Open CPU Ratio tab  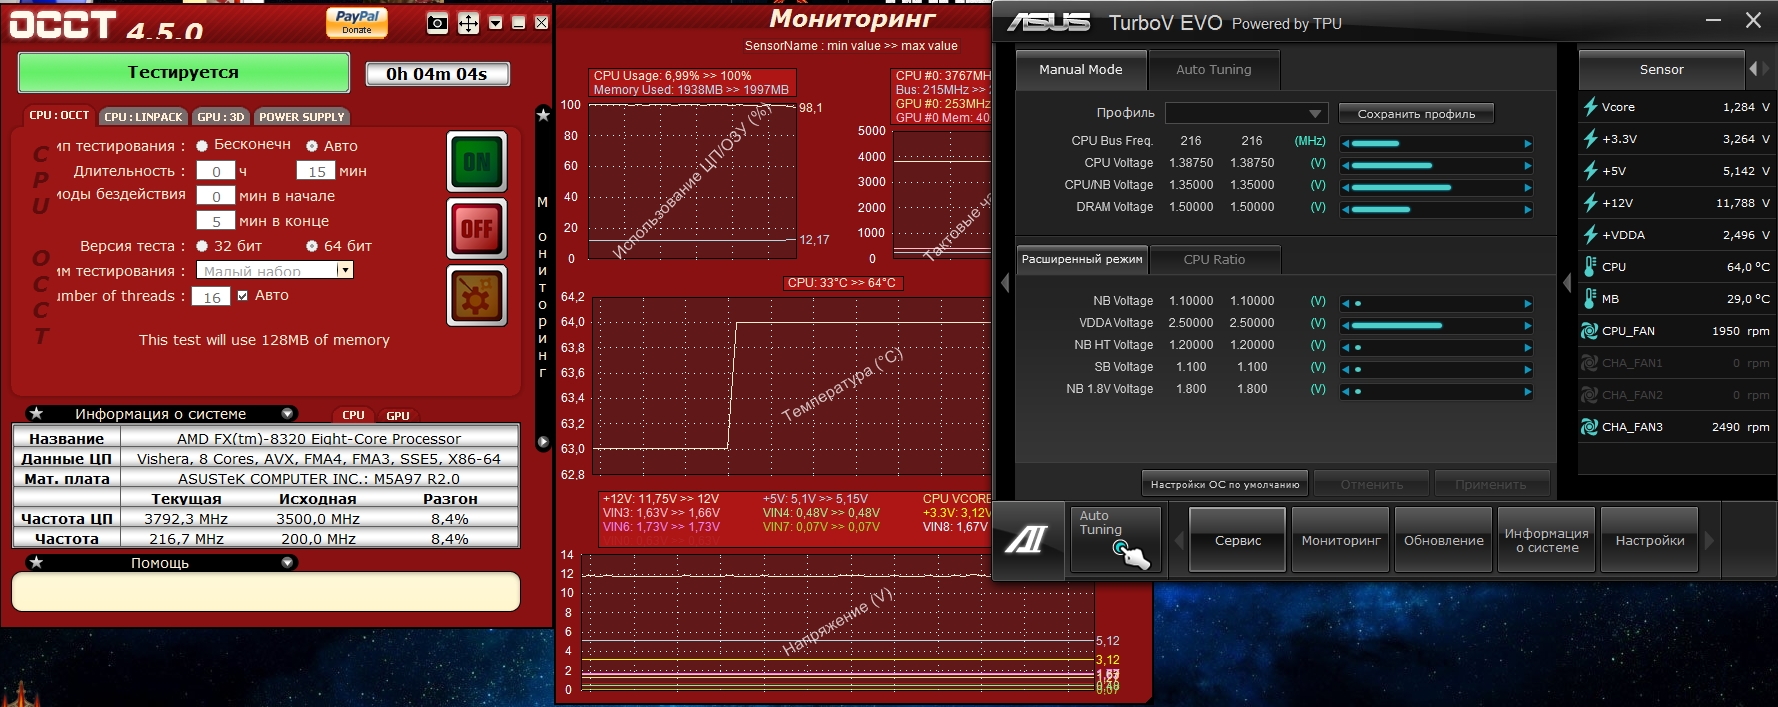tap(1214, 259)
